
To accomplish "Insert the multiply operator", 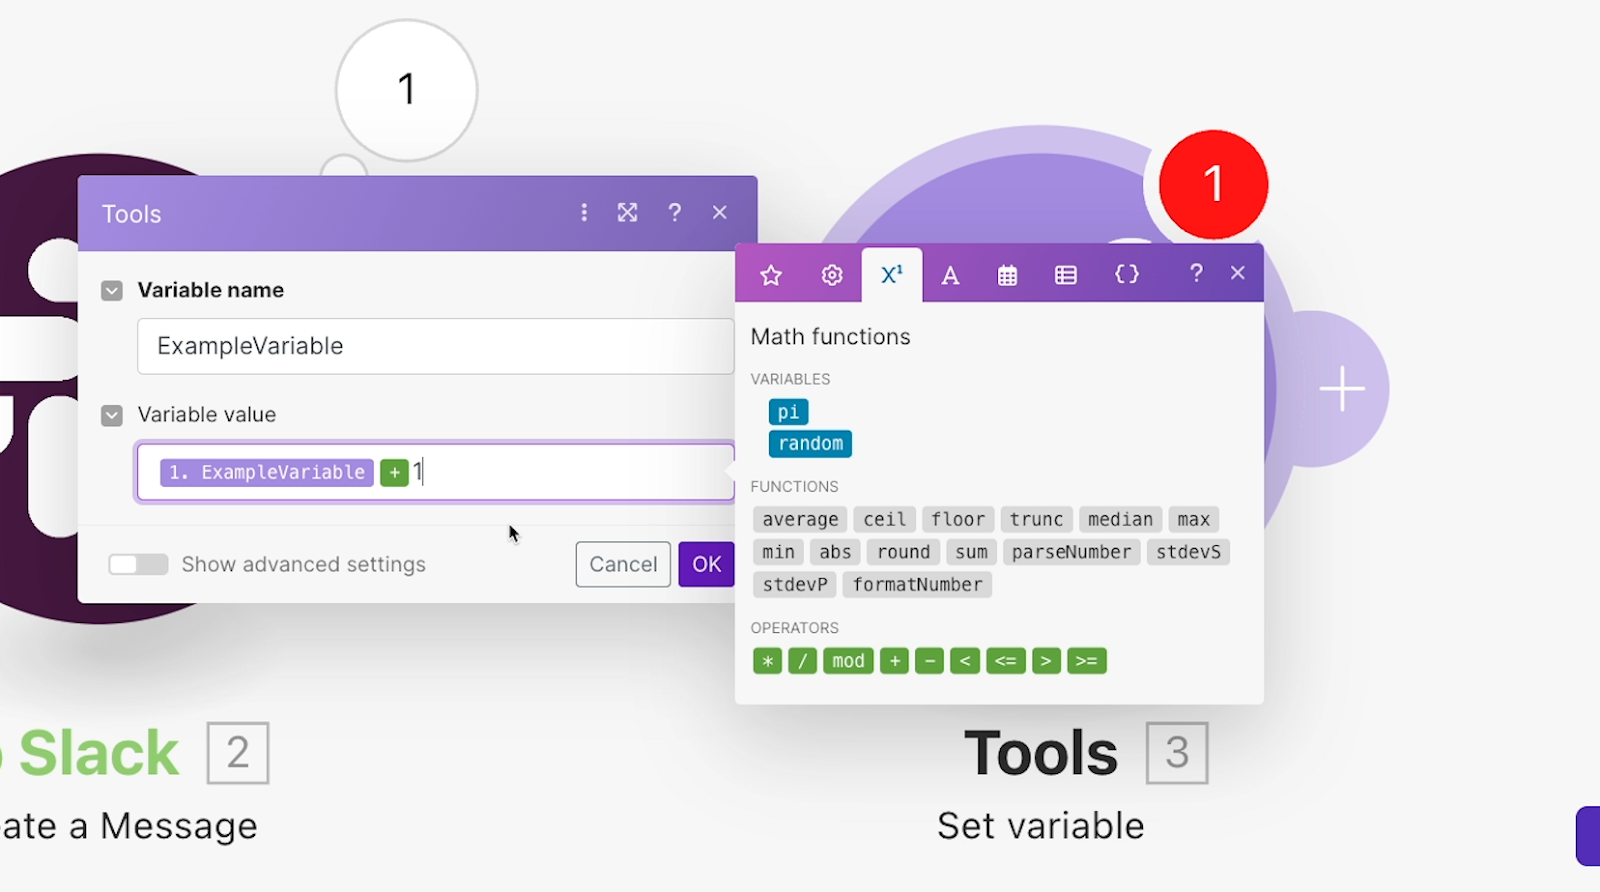I will point(767,661).
